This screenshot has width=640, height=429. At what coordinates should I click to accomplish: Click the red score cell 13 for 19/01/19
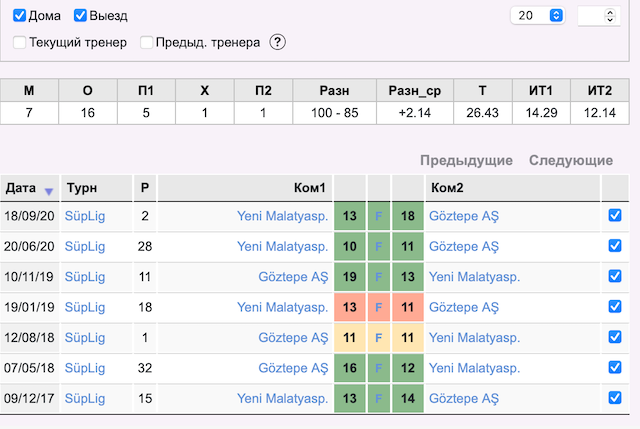pos(349,307)
